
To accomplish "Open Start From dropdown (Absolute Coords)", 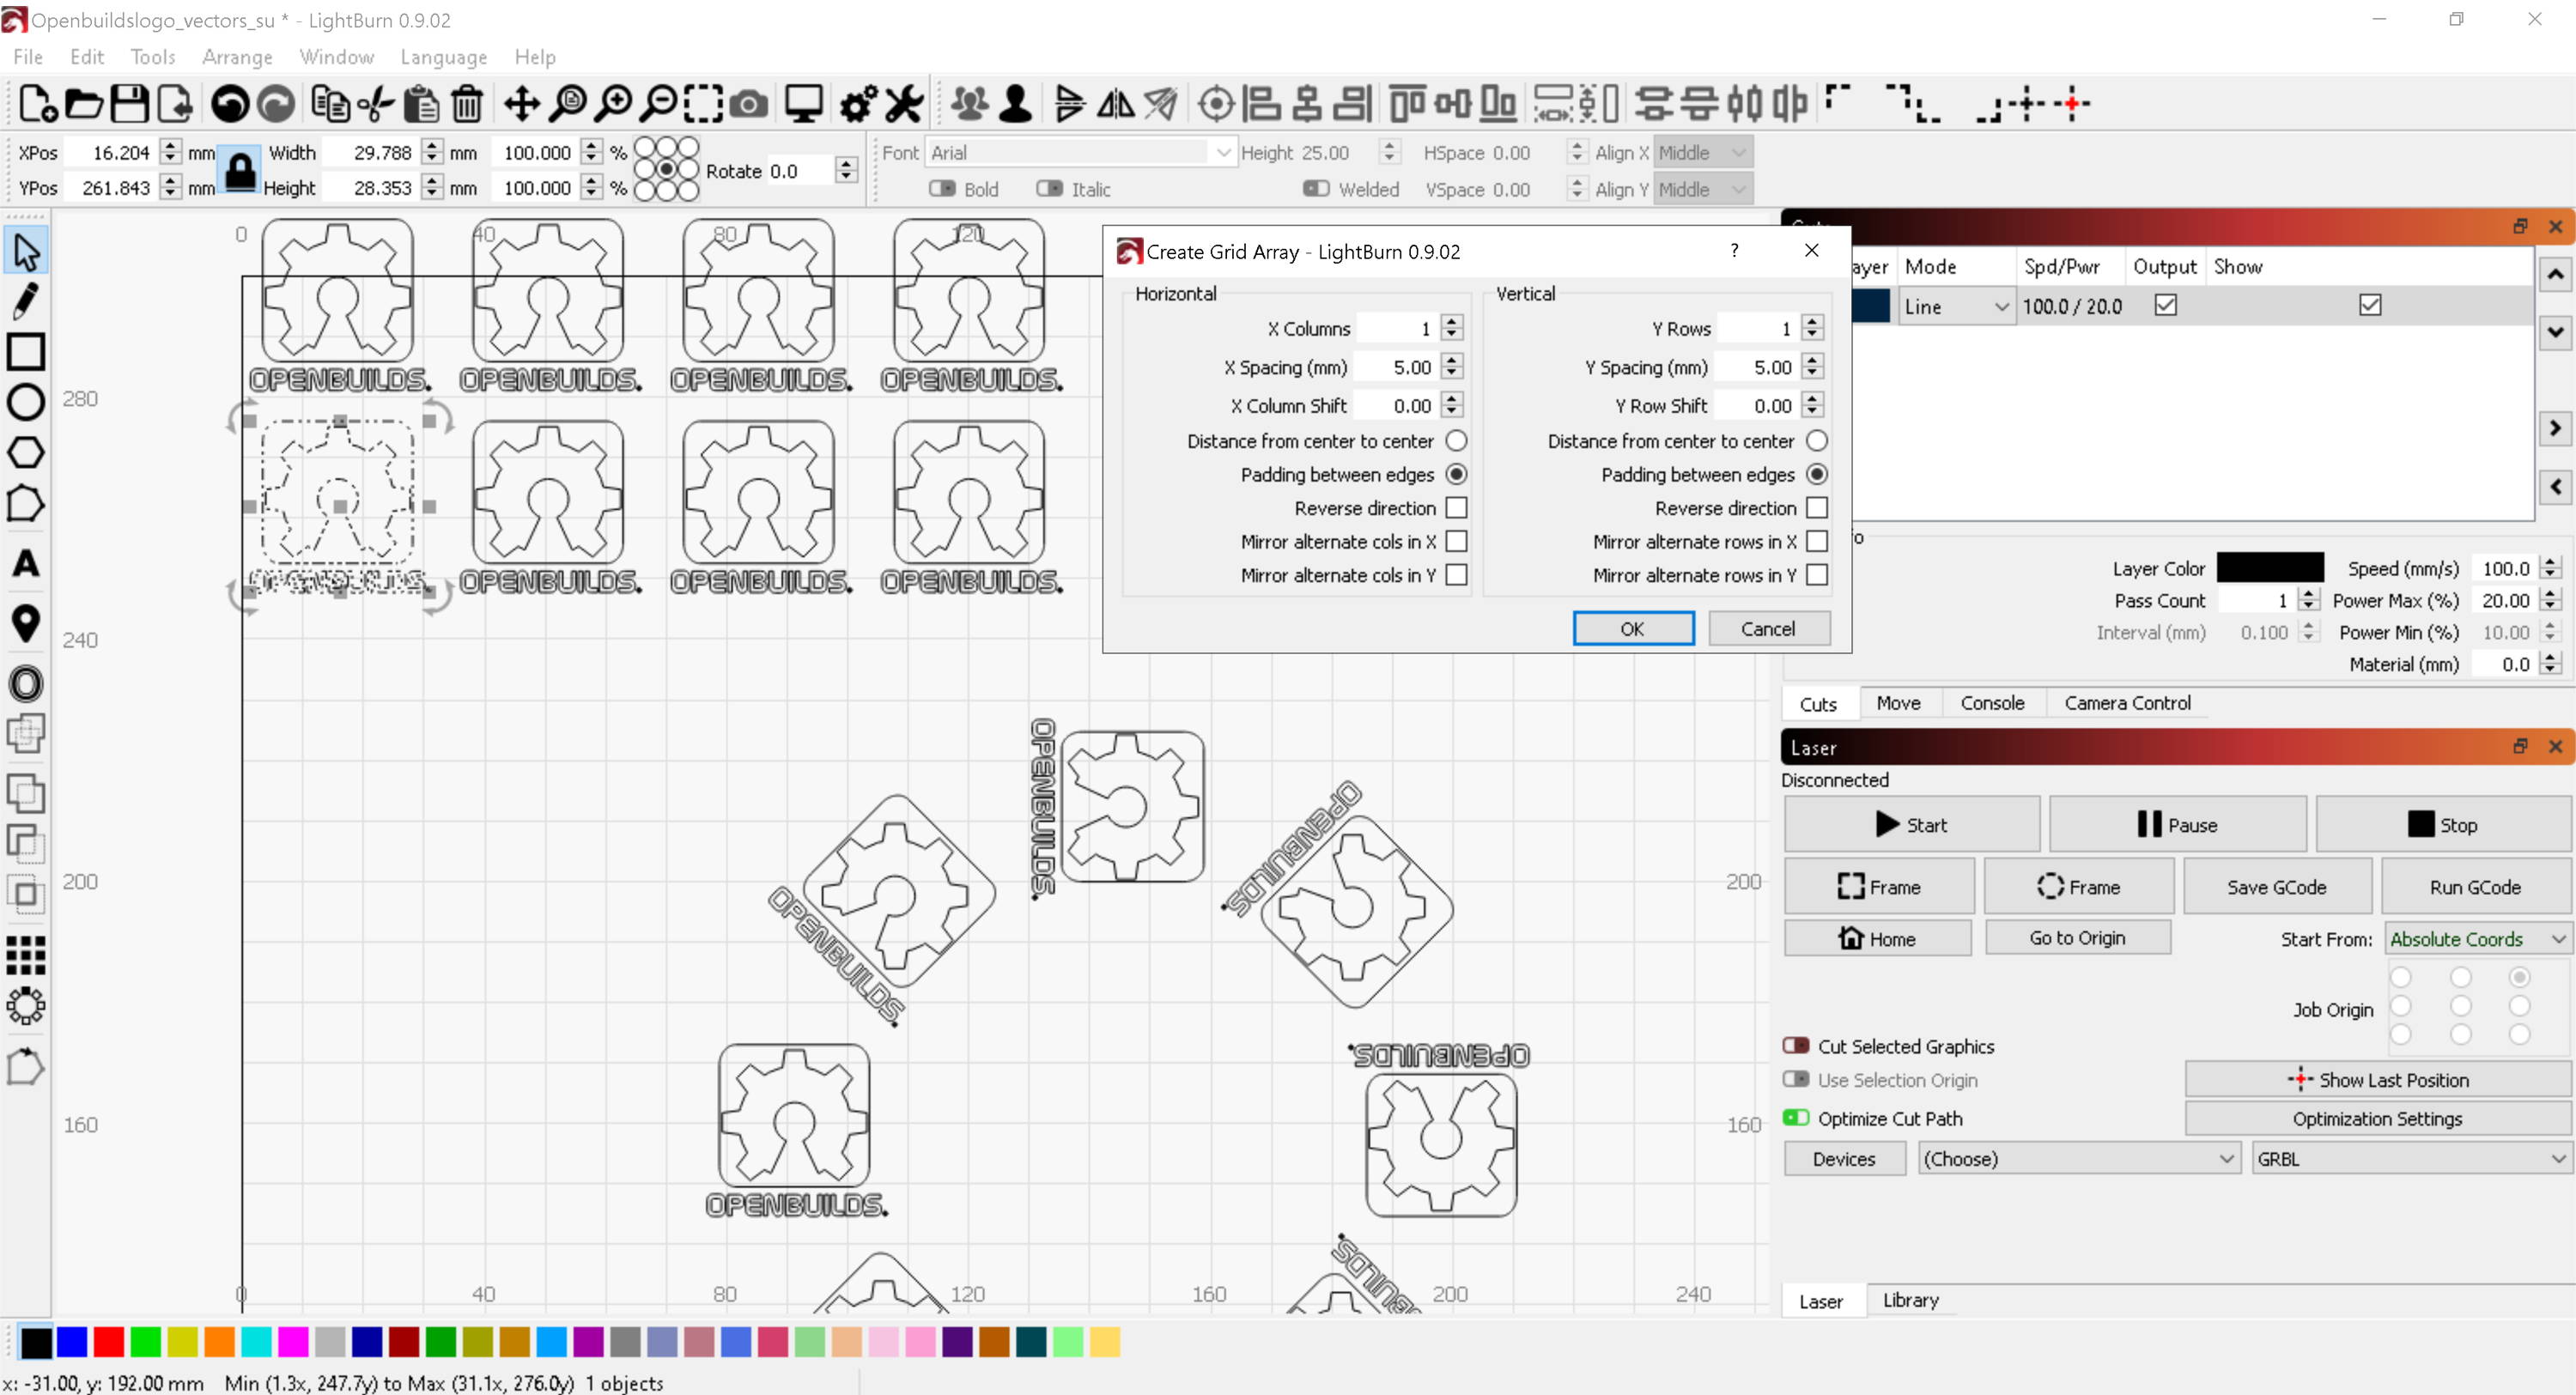I will (2477, 939).
